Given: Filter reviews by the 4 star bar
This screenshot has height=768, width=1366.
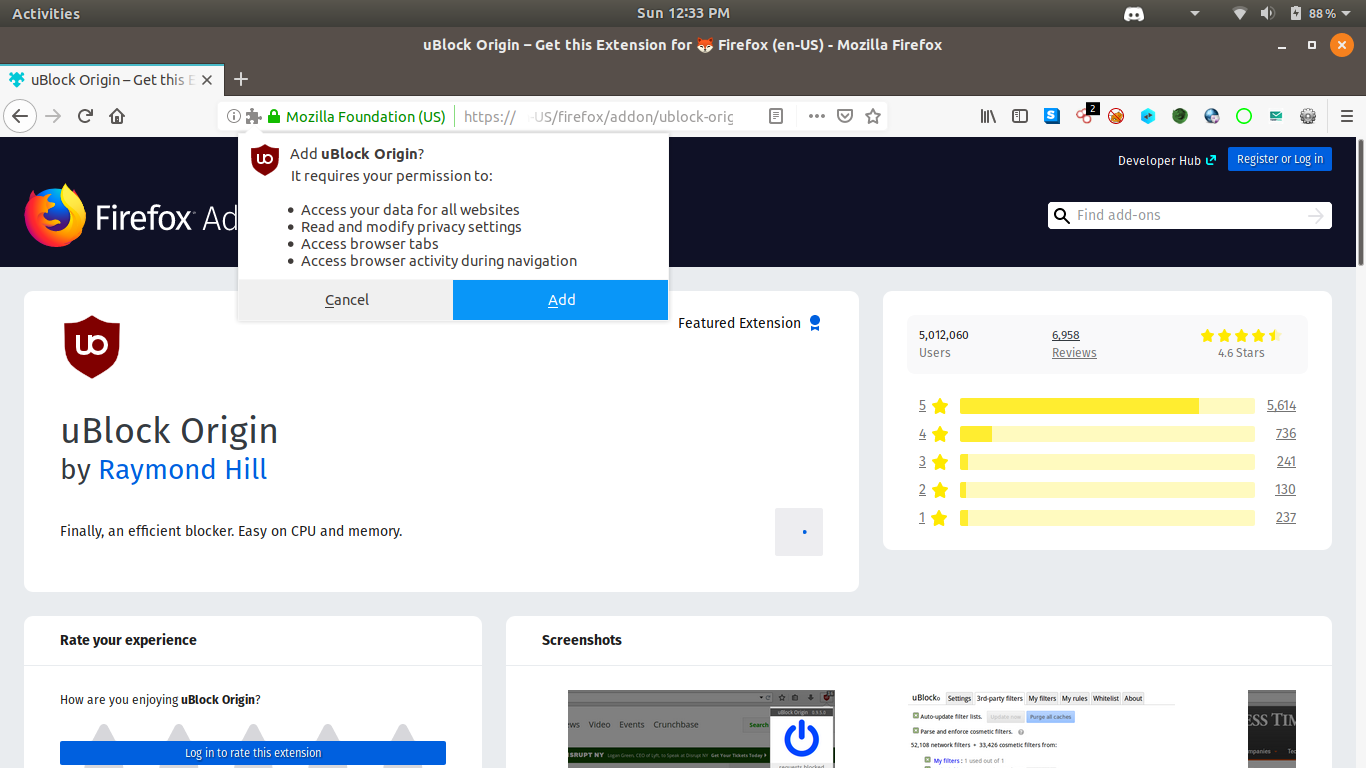Looking at the screenshot, I should click(1107, 434).
